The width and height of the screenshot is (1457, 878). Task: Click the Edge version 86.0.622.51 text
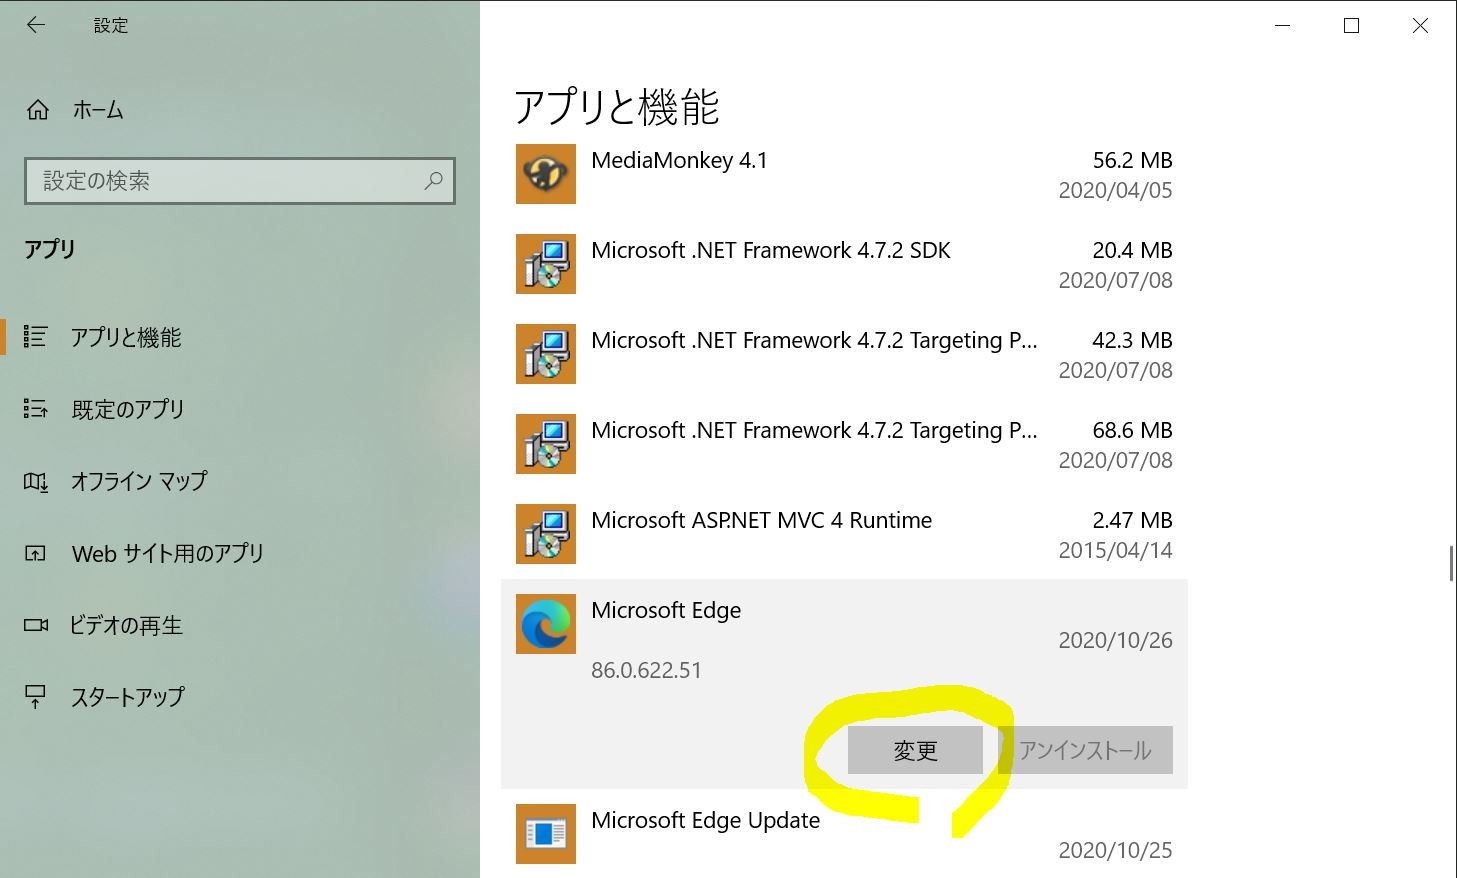[x=646, y=670]
